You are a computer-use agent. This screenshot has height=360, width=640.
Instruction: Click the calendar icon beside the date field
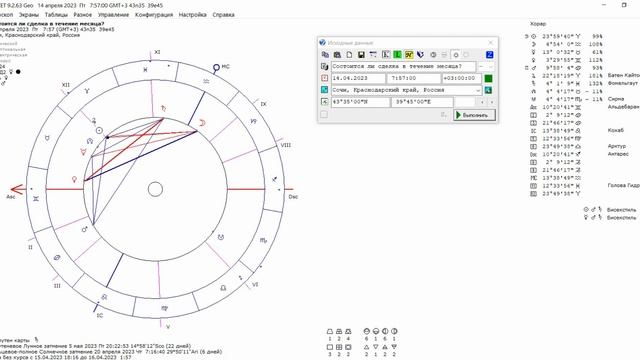(324, 78)
